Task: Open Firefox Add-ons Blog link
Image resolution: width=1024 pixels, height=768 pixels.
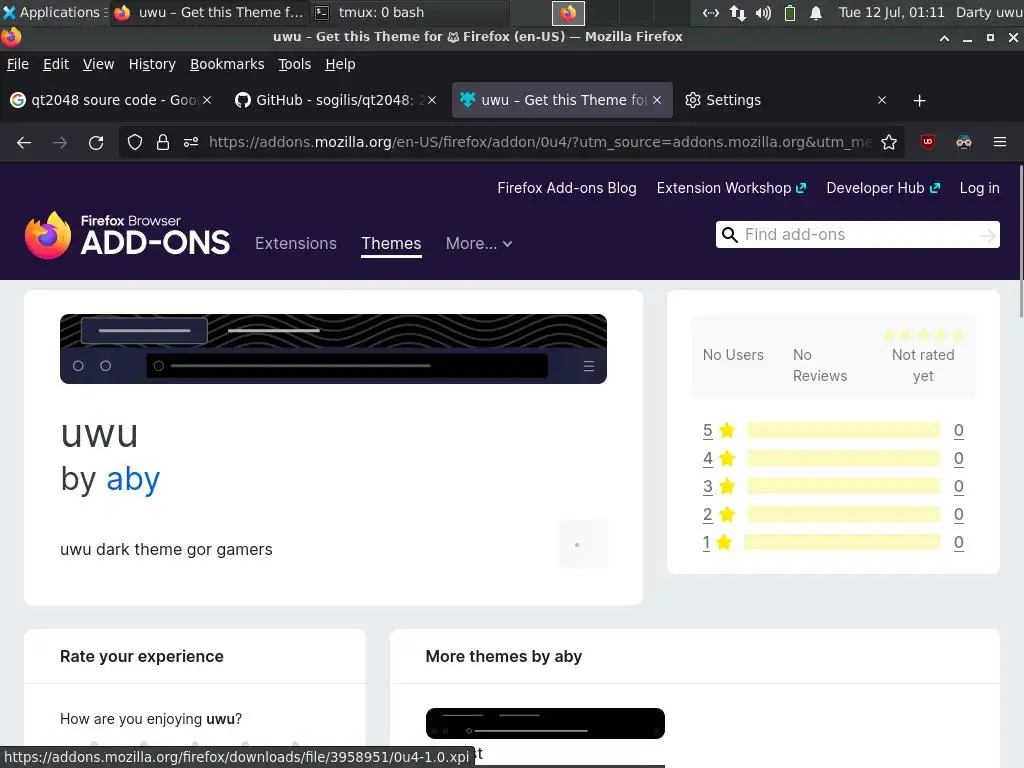Action: tap(567, 188)
